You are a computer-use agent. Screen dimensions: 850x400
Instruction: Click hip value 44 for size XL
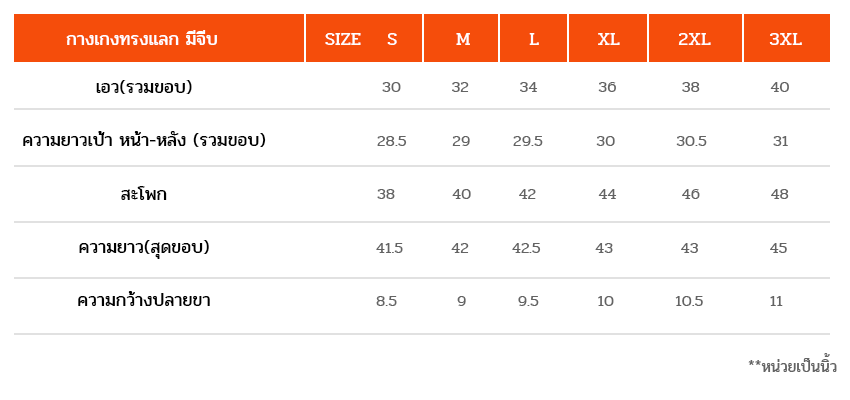coord(607,194)
